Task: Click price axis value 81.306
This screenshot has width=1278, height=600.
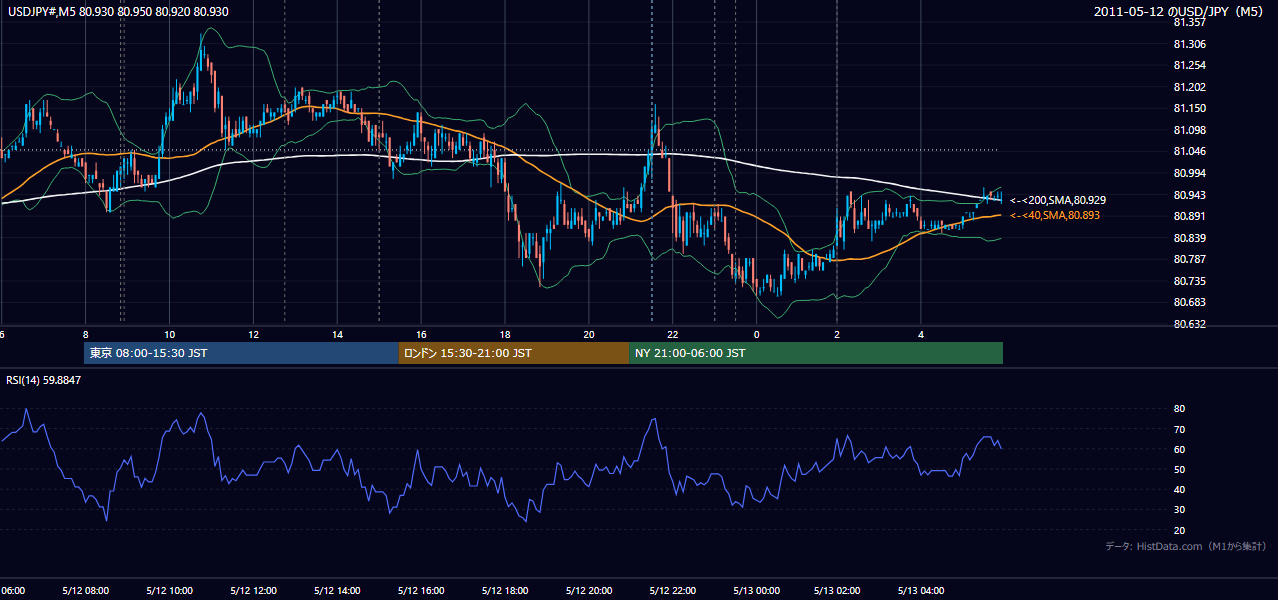Action: (1189, 44)
